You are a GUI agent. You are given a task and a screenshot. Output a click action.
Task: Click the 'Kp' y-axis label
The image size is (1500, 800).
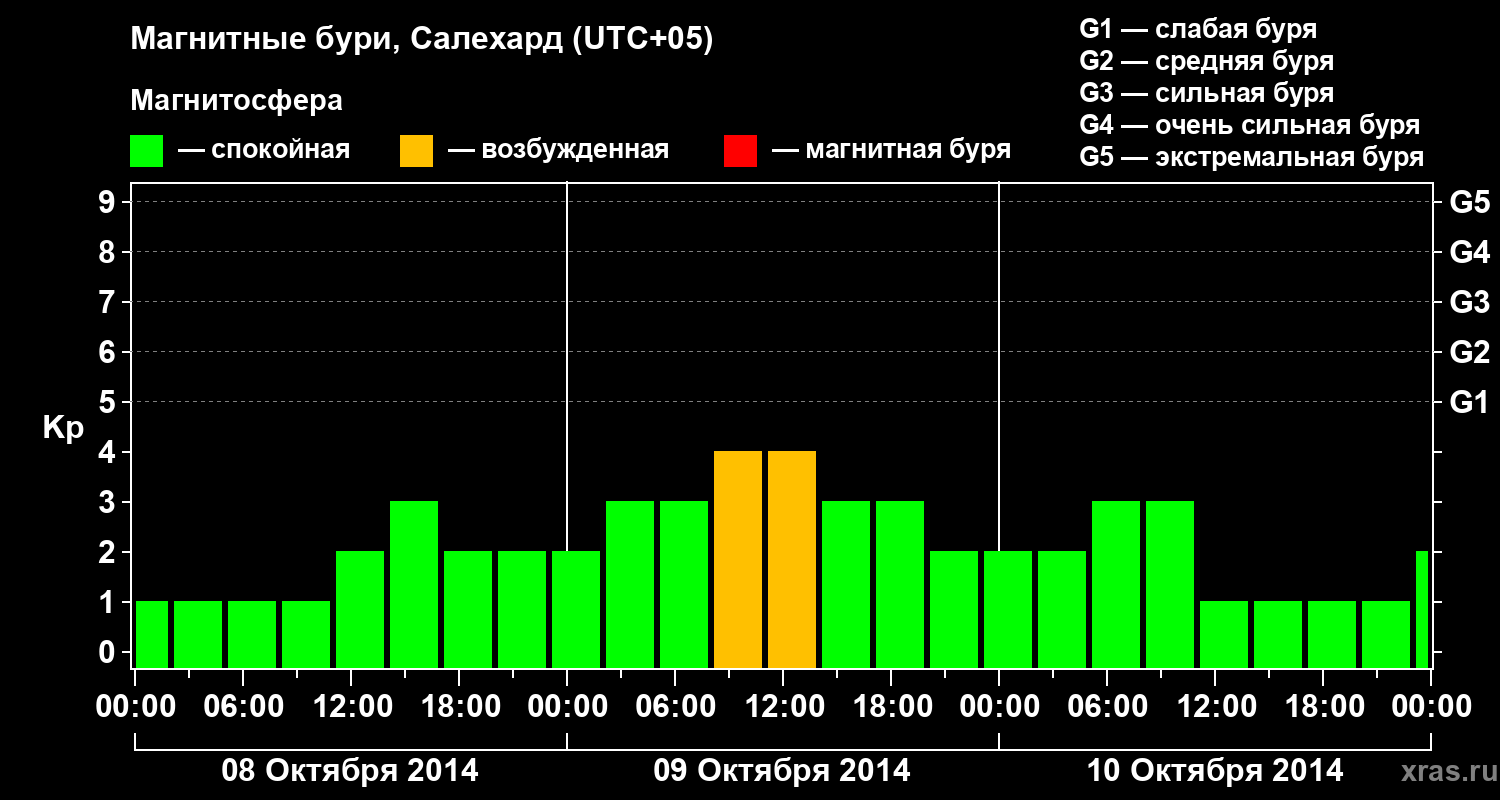63,428
